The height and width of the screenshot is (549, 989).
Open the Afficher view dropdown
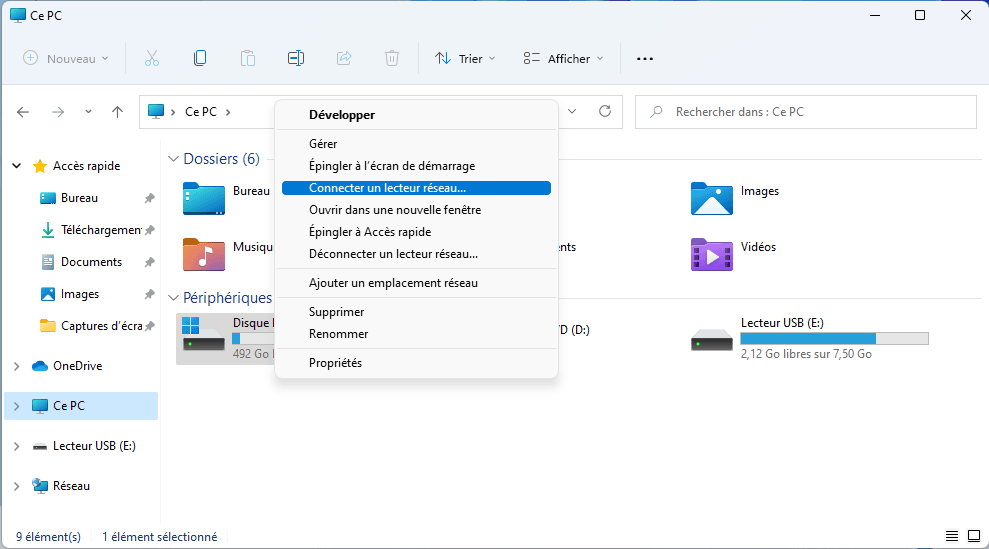click(x=564, y=59)
